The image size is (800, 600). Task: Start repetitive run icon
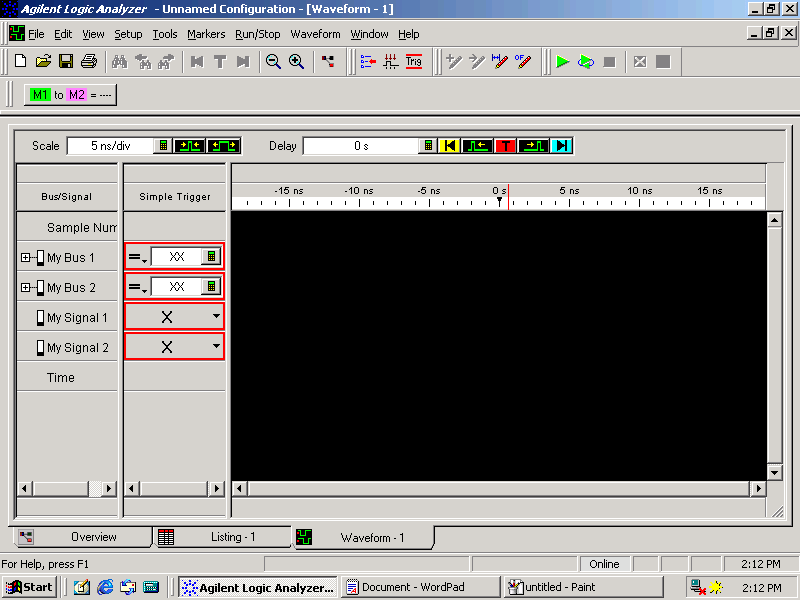(586, 62)
